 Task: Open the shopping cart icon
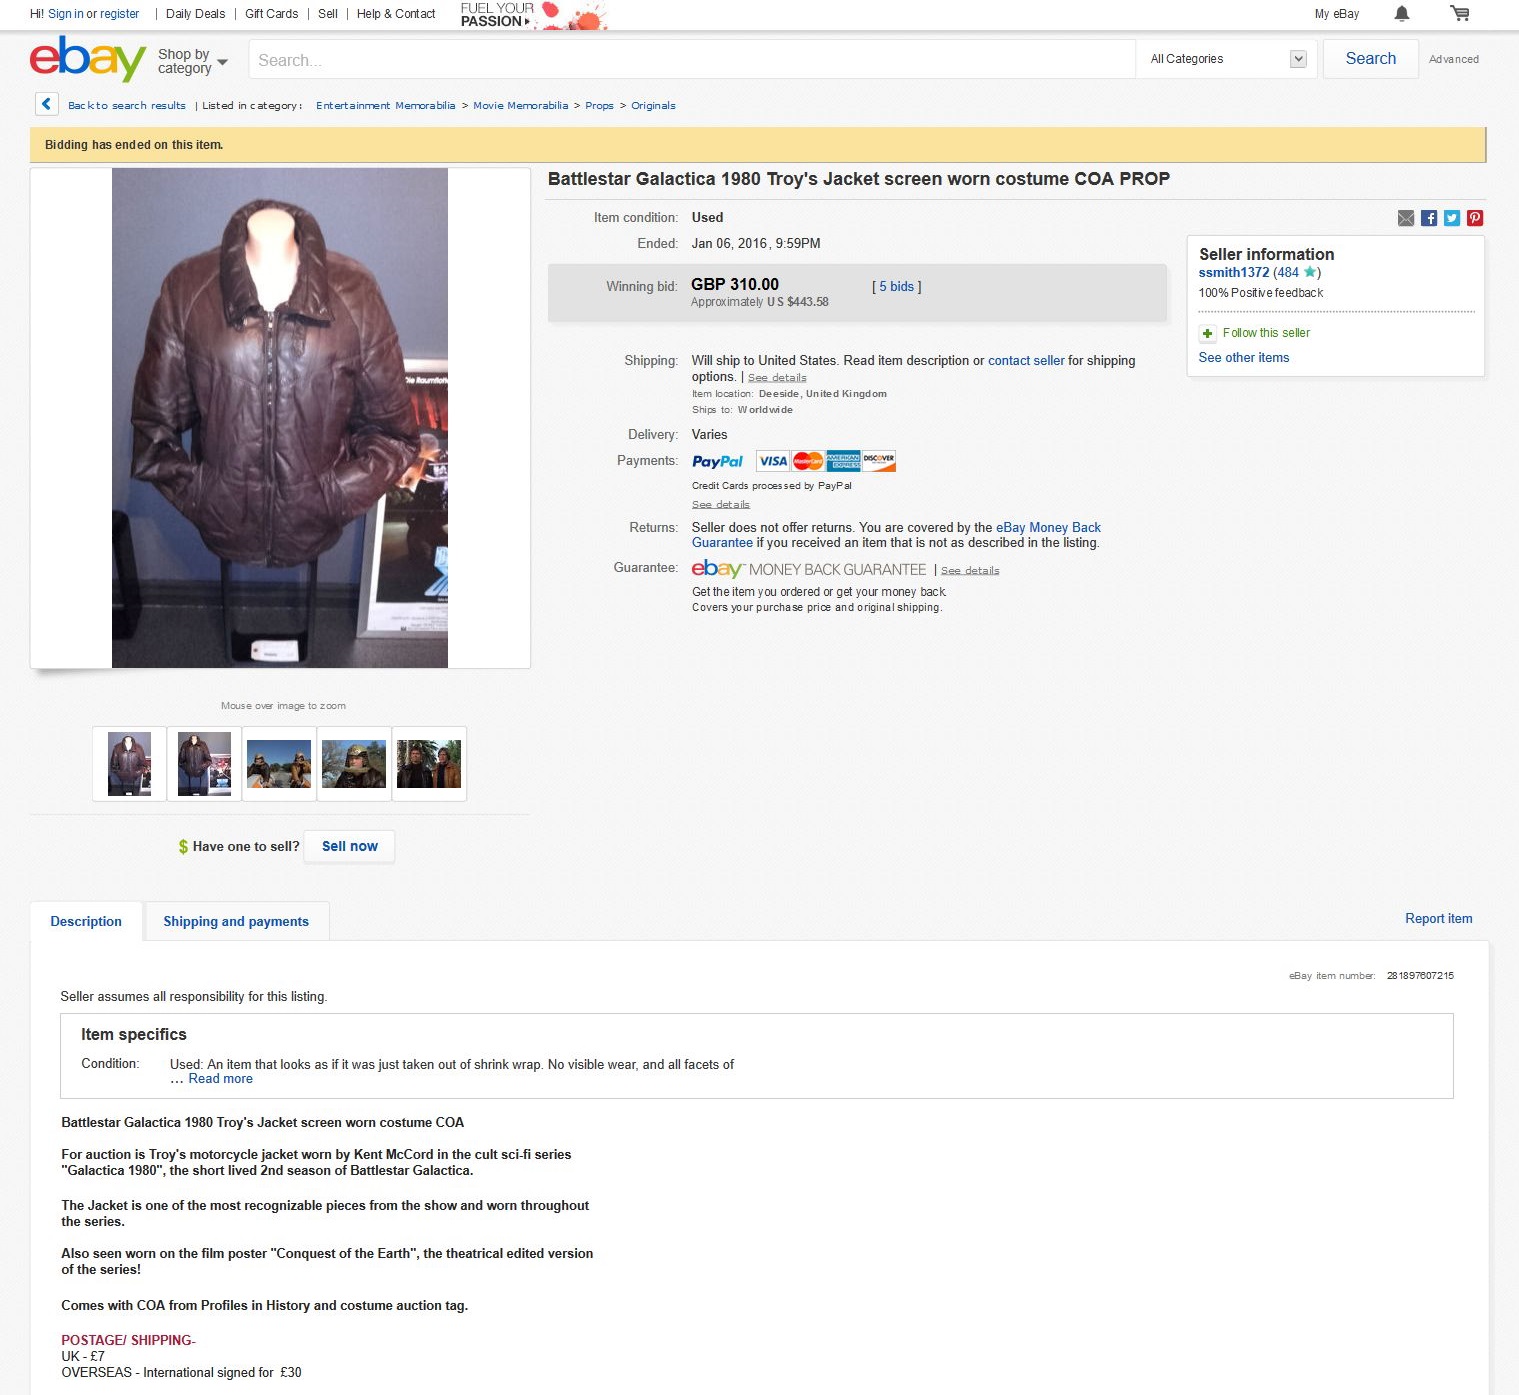tap(1460, 13)
